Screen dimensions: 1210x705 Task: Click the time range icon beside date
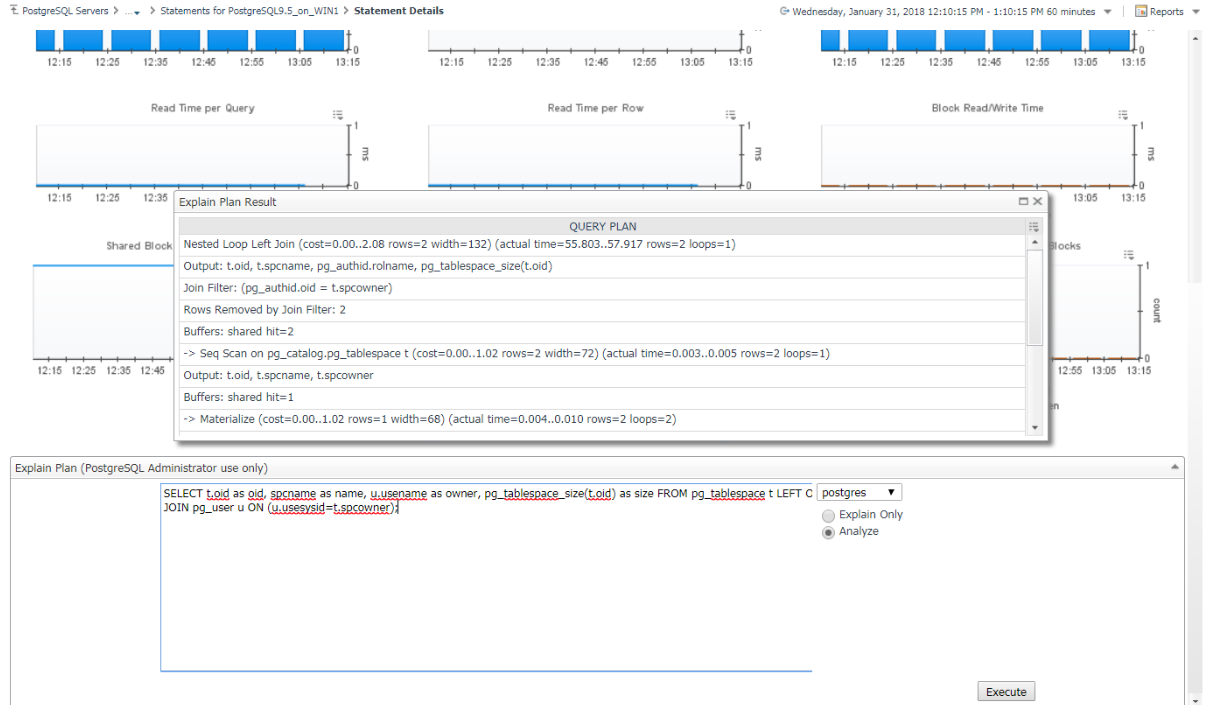pos(785,12)
